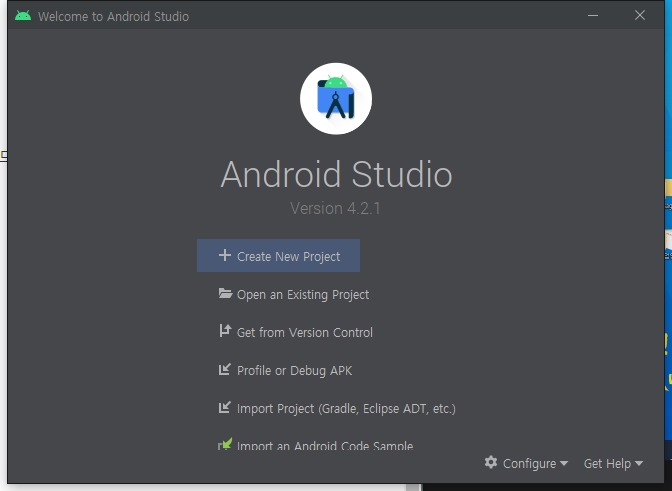672x491 pixels.
Task: Select Get from Version Control
Action: [x=296, y=332]
